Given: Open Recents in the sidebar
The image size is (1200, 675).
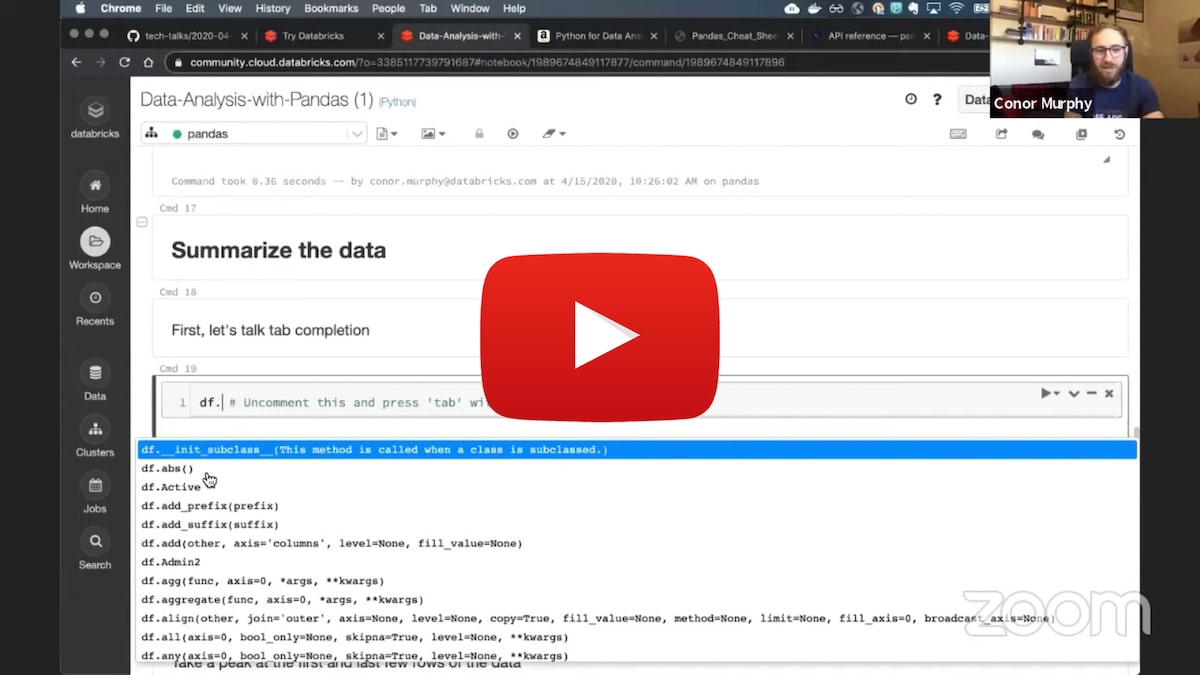Looking at the screenshot, I should (x=95, y=306).
